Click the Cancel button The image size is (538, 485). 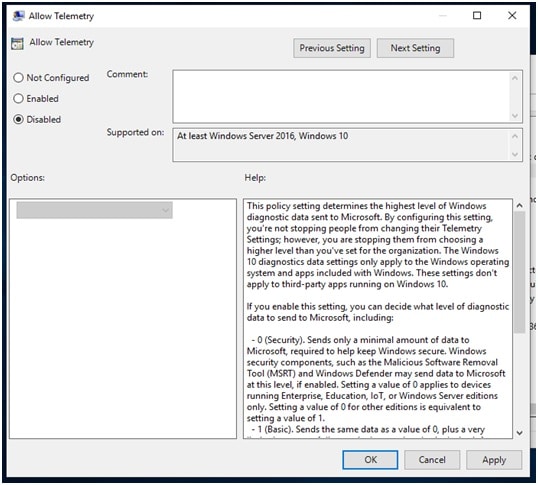point(432,460)
